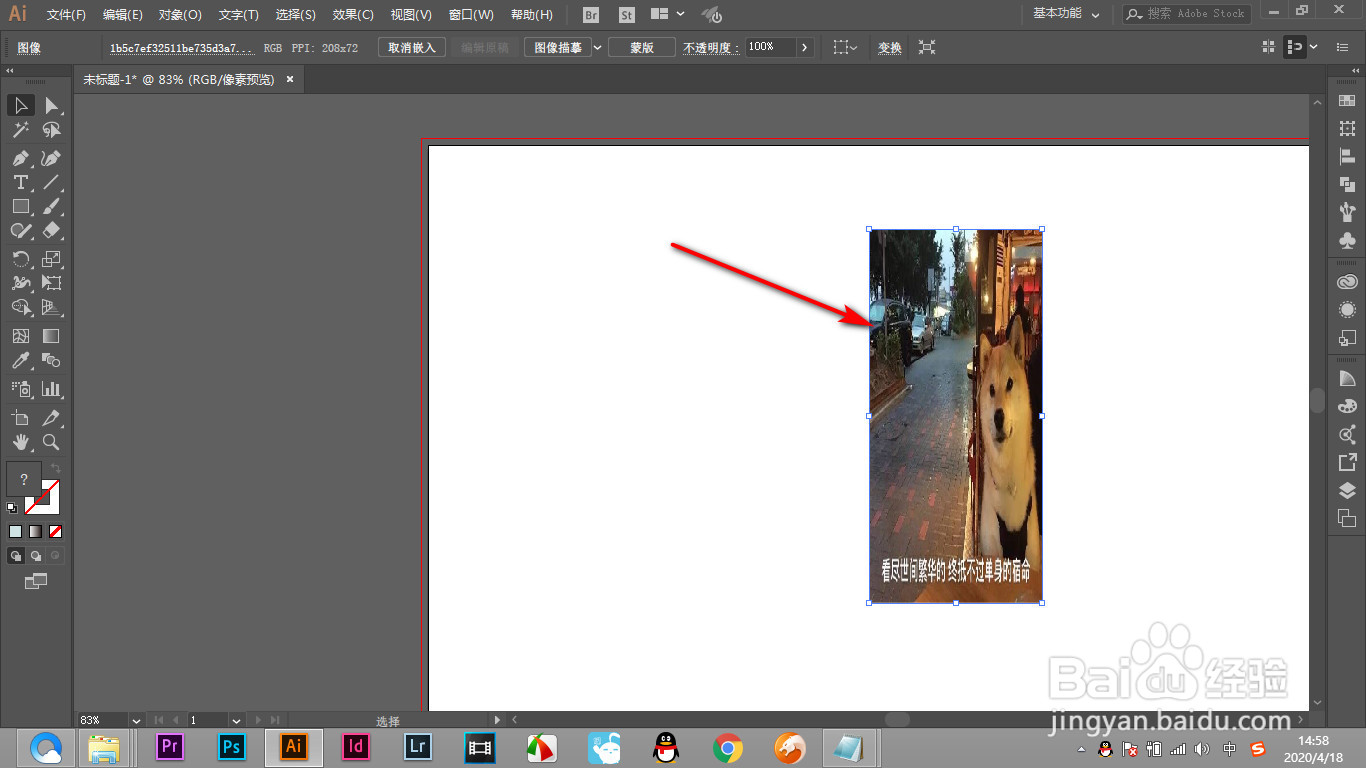Apply solid Color mode button

[x=15, y=532]
